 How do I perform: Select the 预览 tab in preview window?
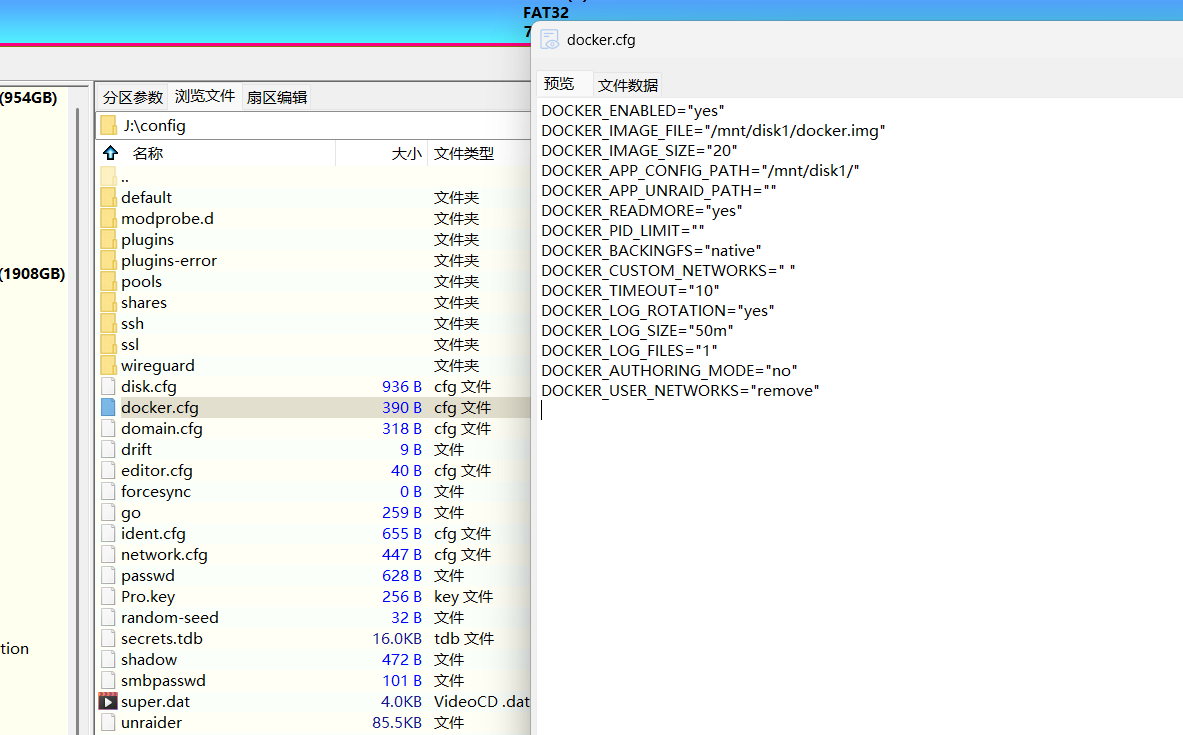pyautogui.click(x=559, y=84)
